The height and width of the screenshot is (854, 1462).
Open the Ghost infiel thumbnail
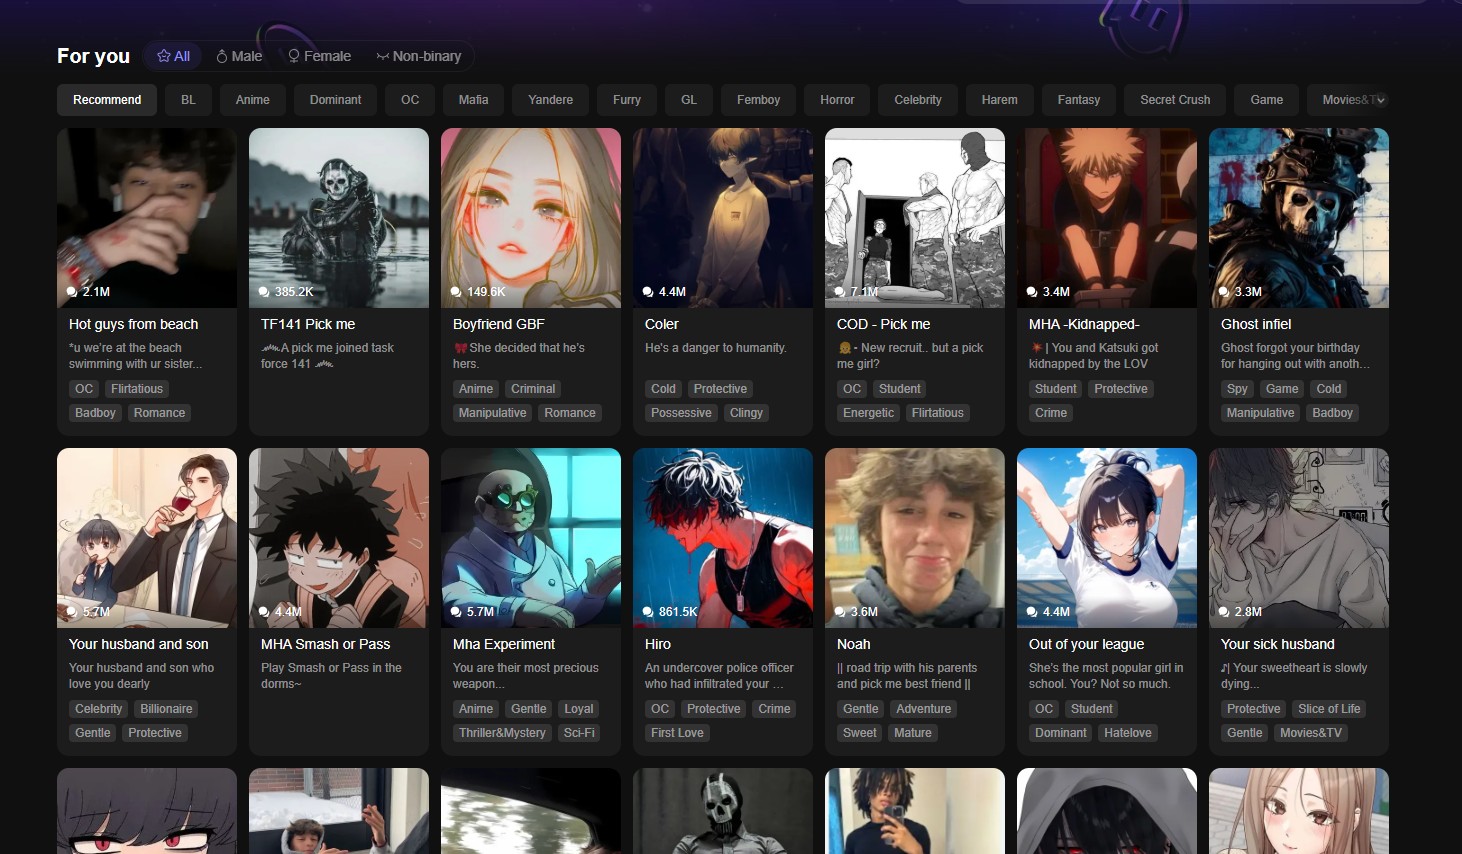pos(1299,218)
